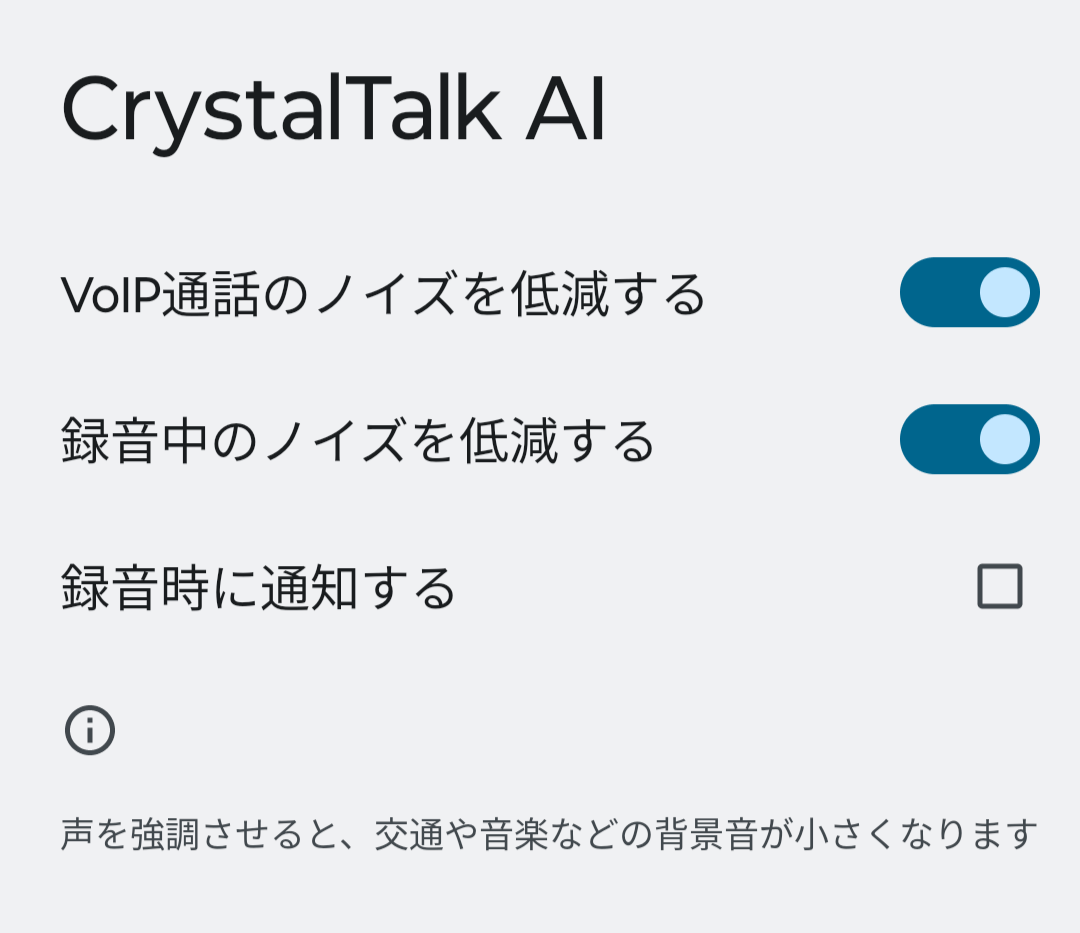This screenshot has width=1080, height=933.
Task: Click the light-blue knob of the VoIP switch
Action: 1004,292
